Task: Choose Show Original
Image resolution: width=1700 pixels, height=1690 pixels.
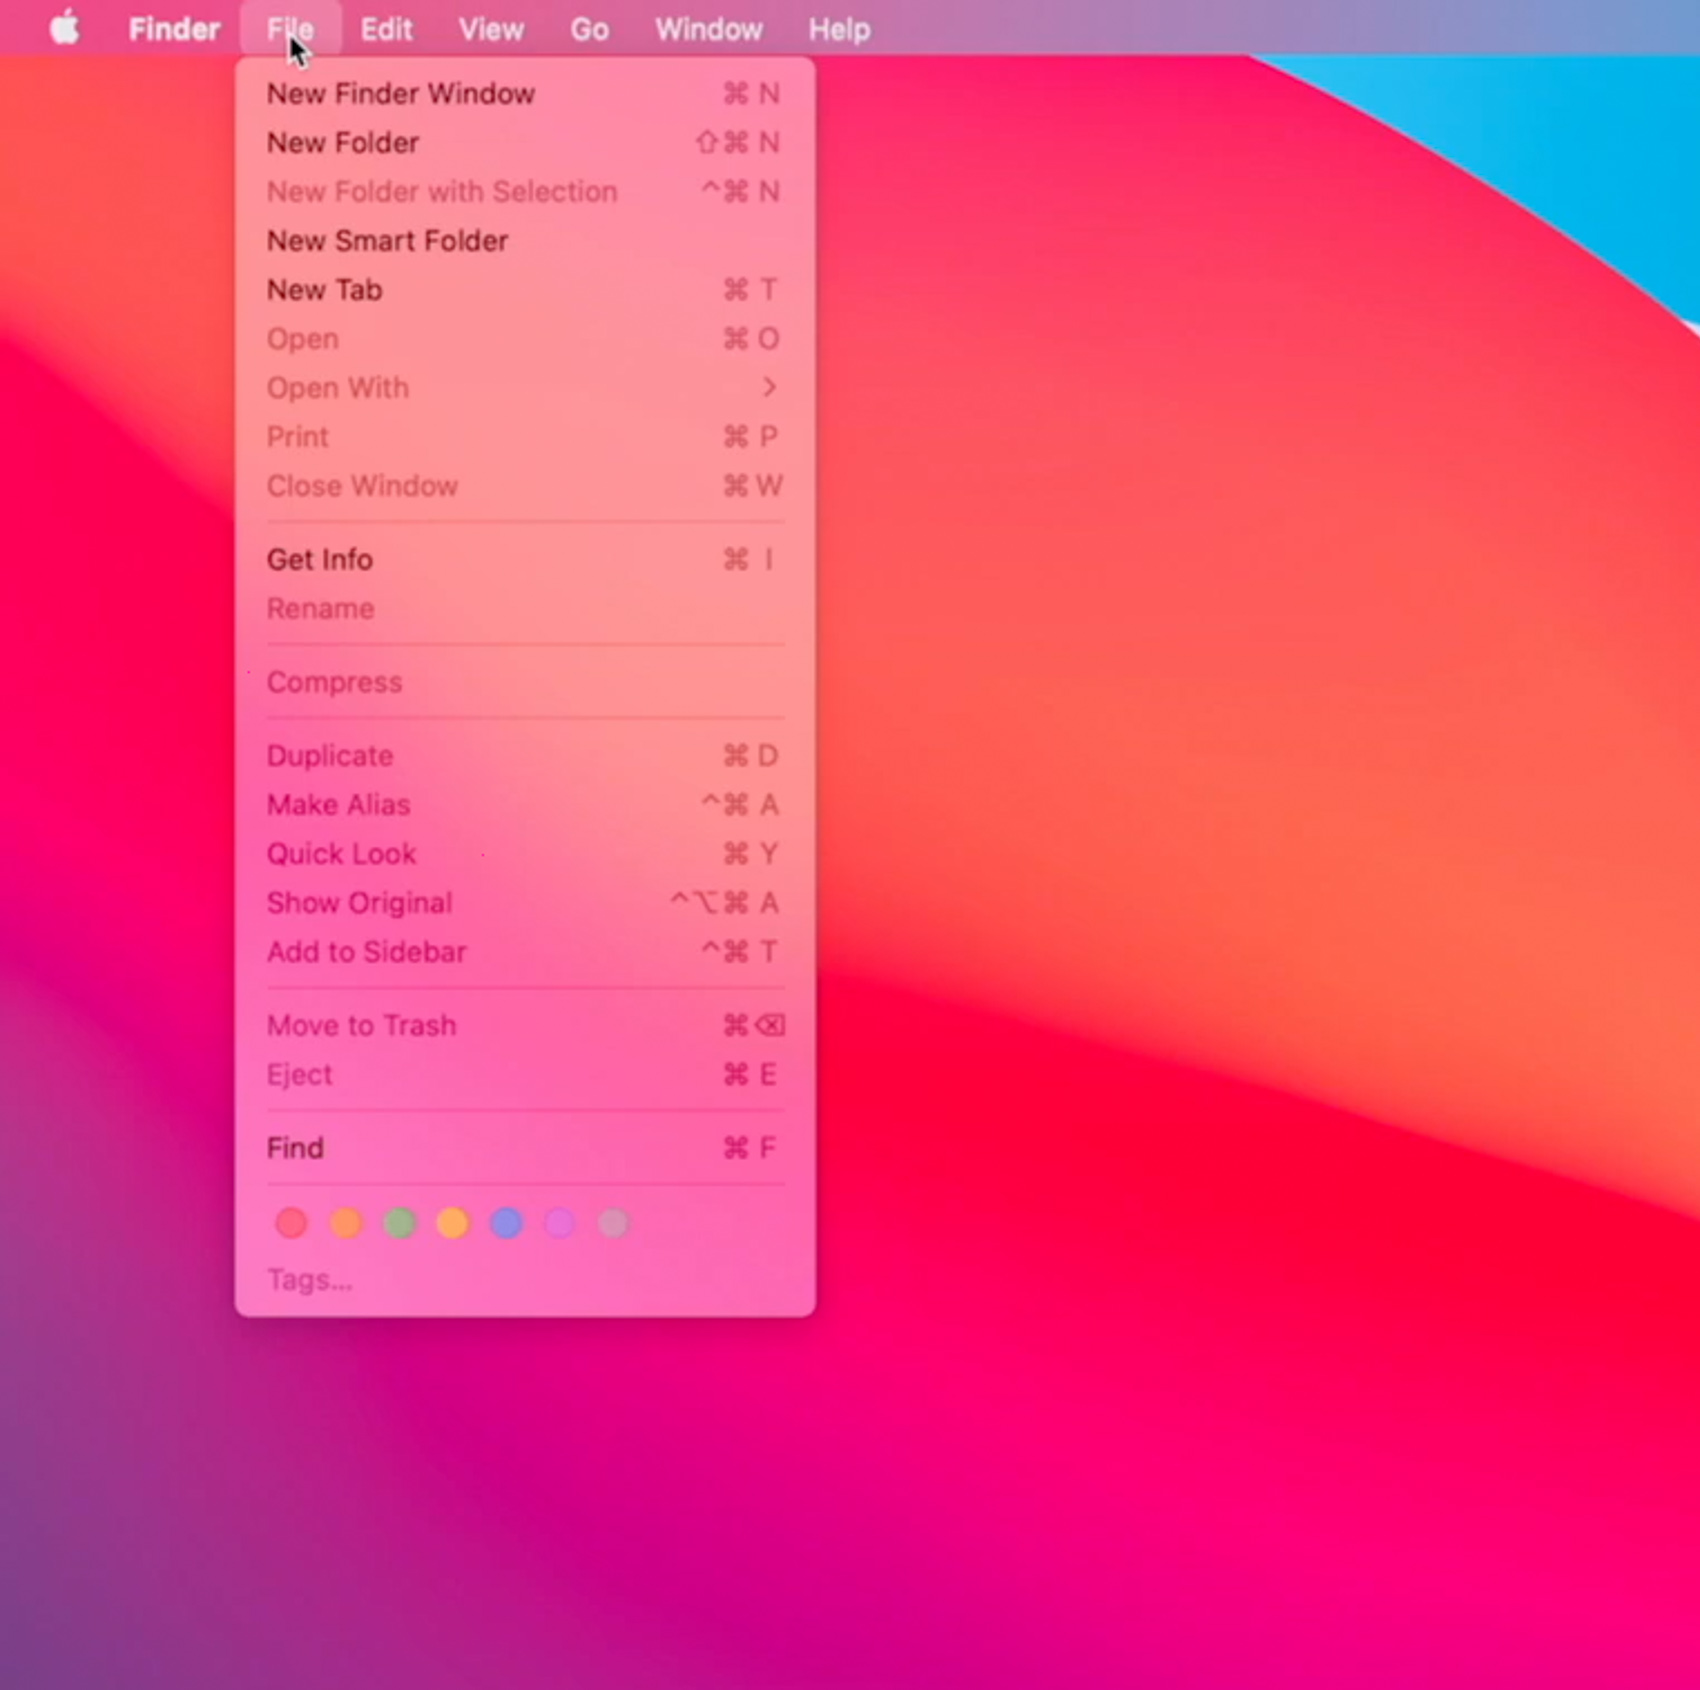Action: [x=525, y=902]
